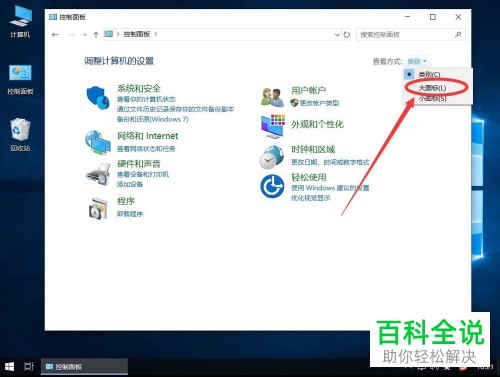Open the 网络和 Internet heading link

[147, 136]
